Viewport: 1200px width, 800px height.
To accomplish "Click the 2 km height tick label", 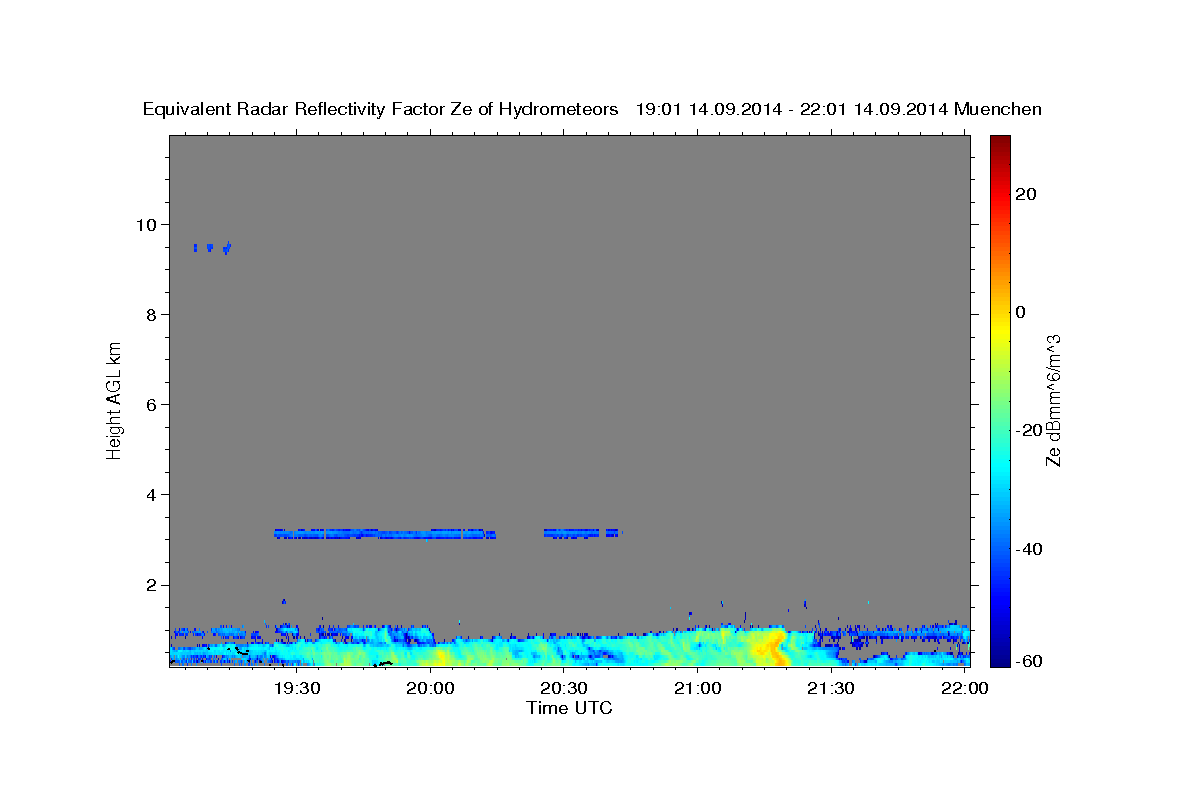I will coord(152,585).
